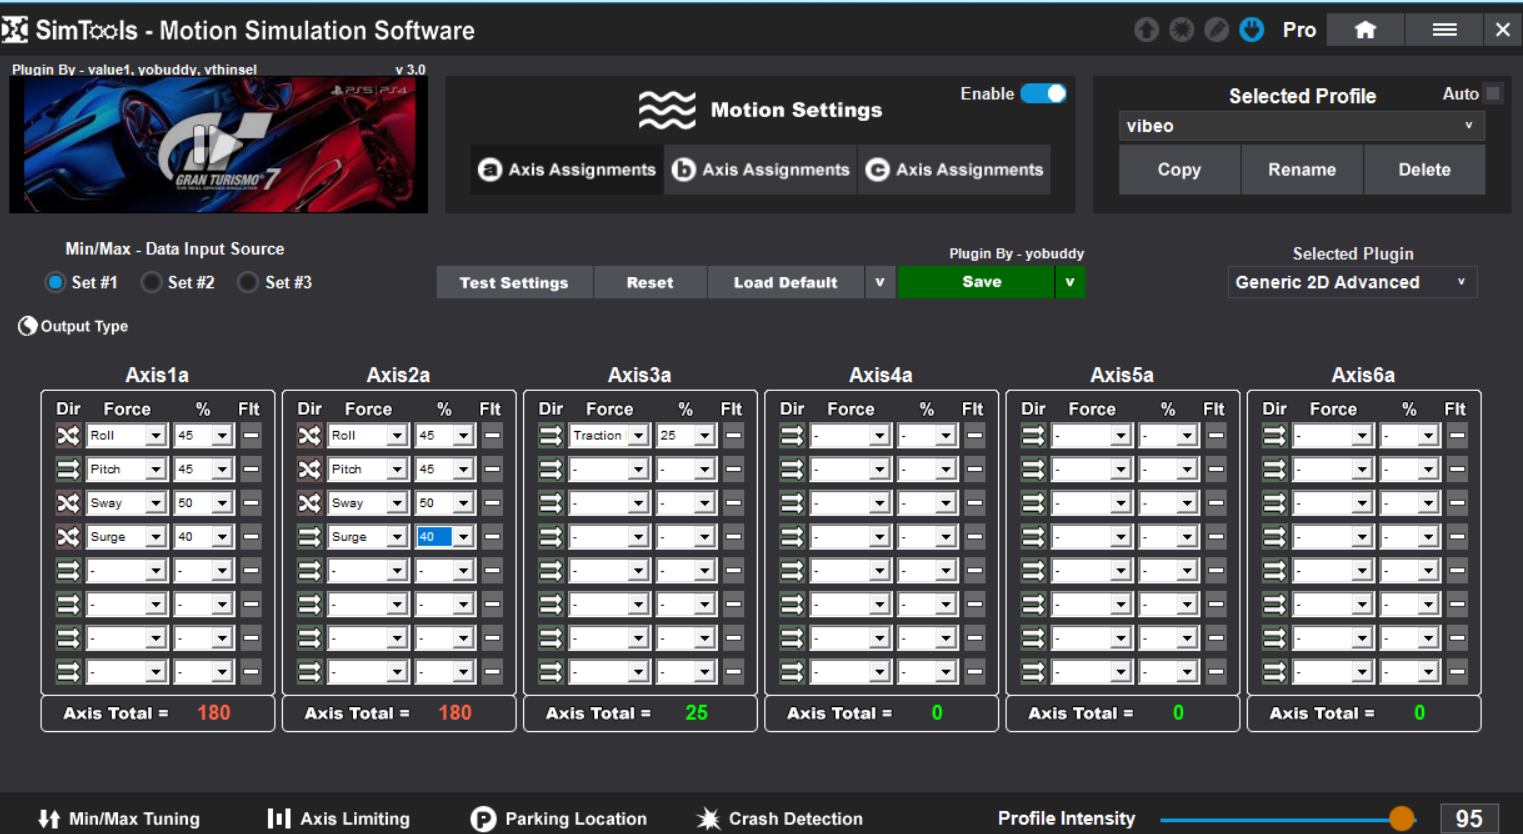Open the hamburger menu icon
This screenshot has height=834, width=1523.
tap(1444, 30)
